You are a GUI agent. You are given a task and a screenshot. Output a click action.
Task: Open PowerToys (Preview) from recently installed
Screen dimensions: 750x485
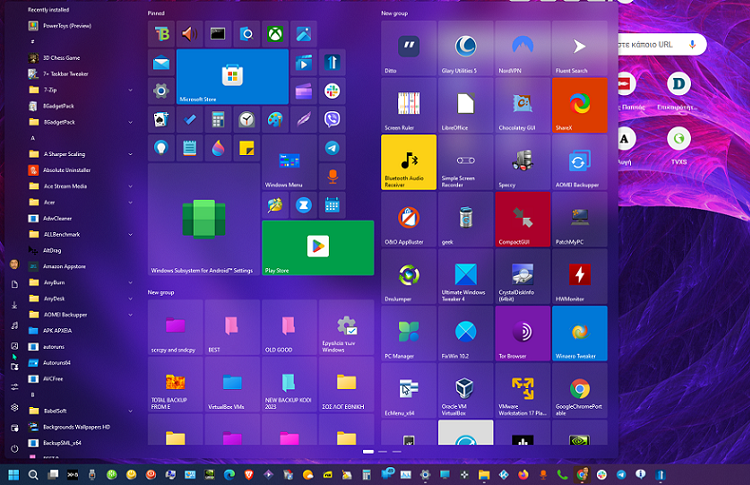(x=80, y=26)
